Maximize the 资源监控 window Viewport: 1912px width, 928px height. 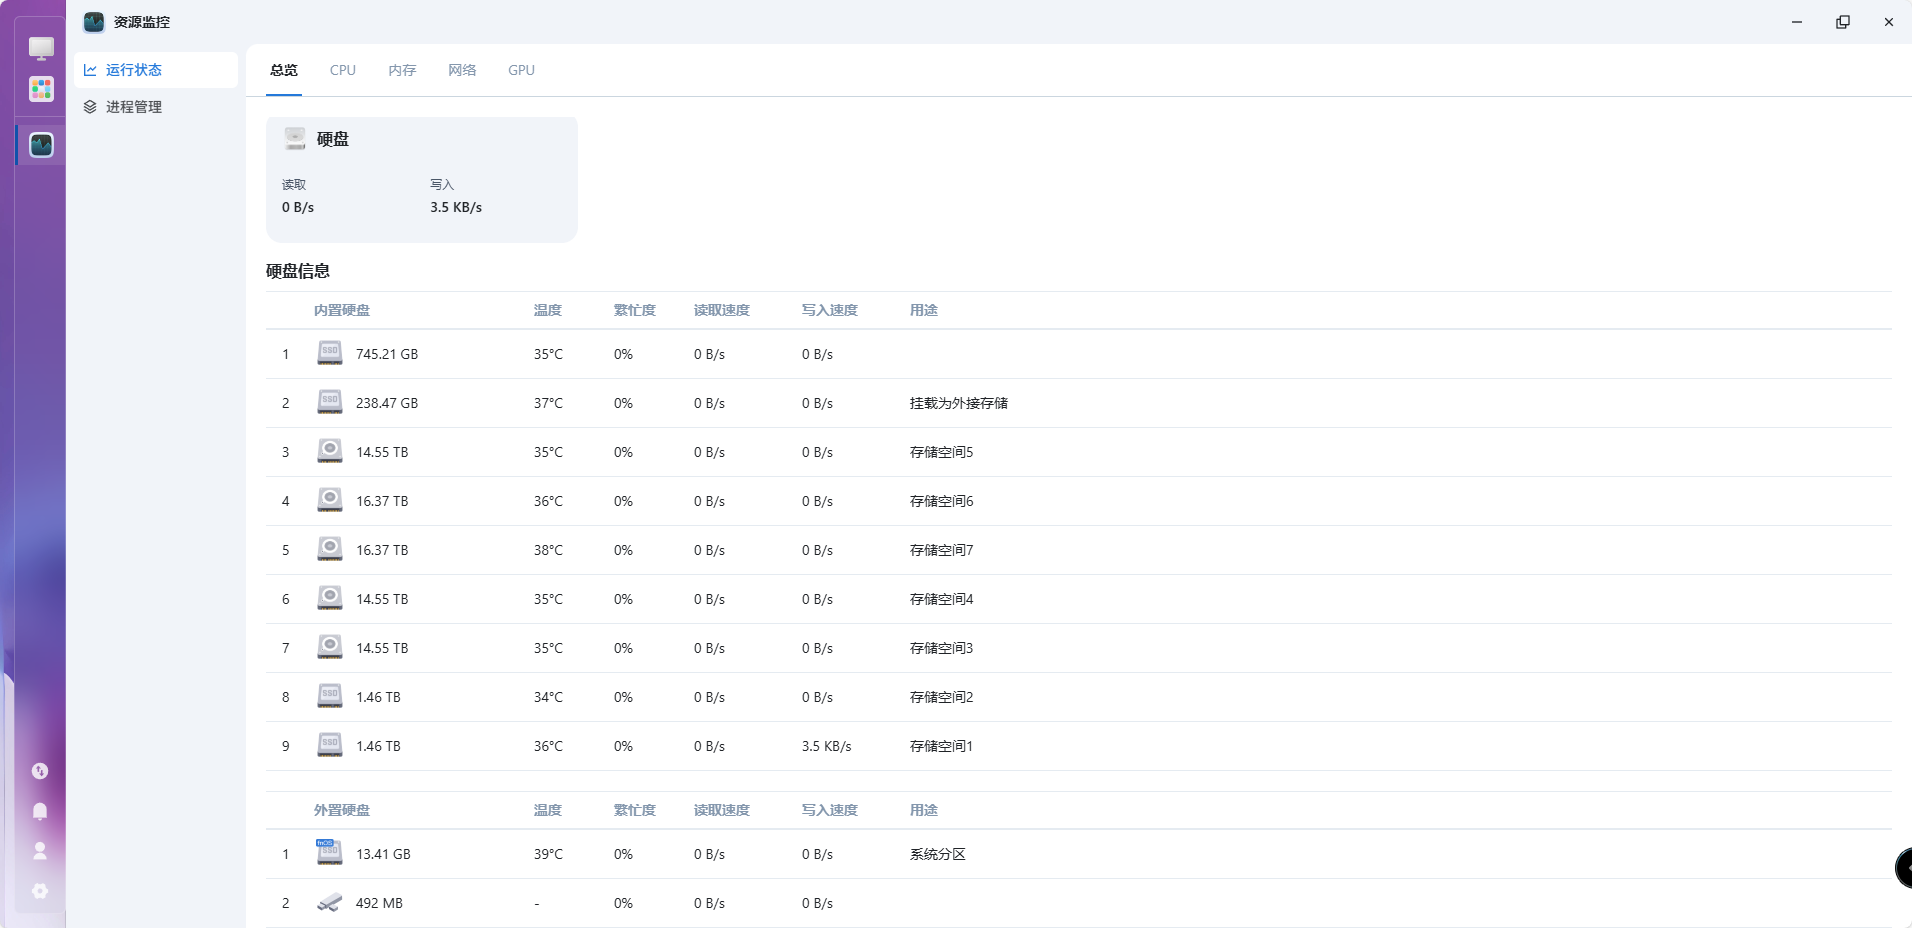coord(1843,22)
